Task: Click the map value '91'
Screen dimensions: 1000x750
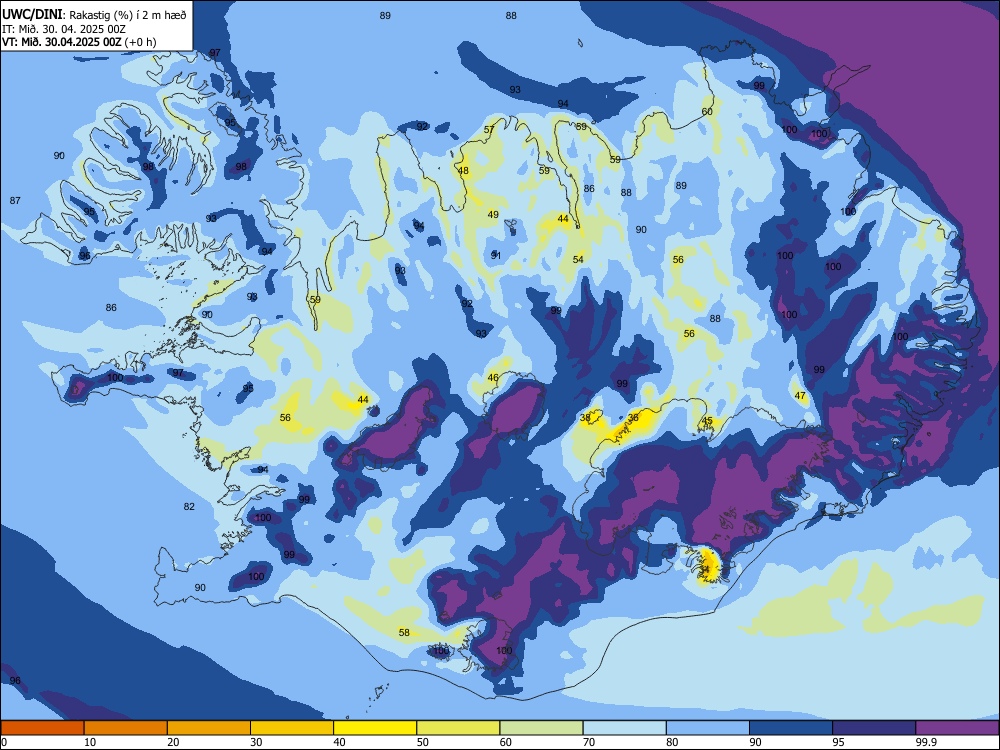Action: [496, 255]
